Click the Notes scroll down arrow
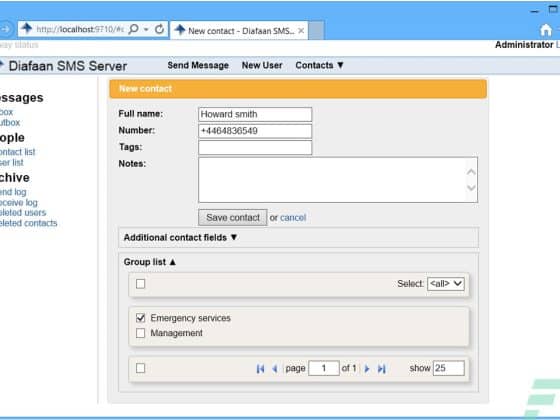This screenshot has width=560, height=420. (x=471, y=188)
